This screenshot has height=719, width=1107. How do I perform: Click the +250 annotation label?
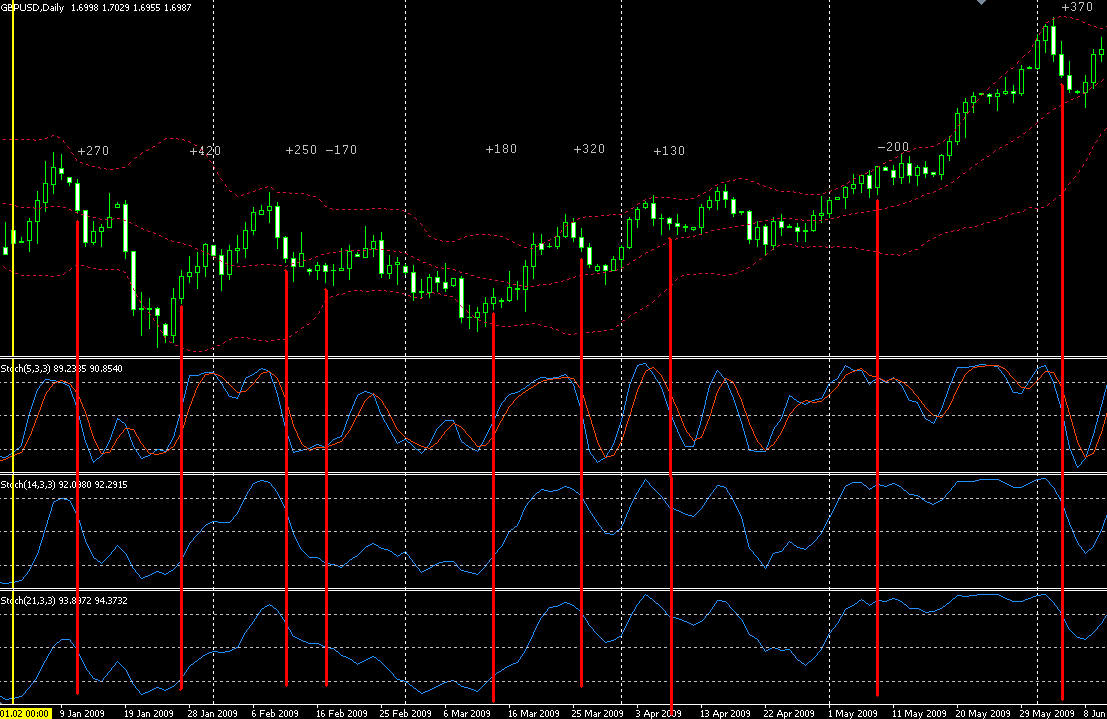301,150
